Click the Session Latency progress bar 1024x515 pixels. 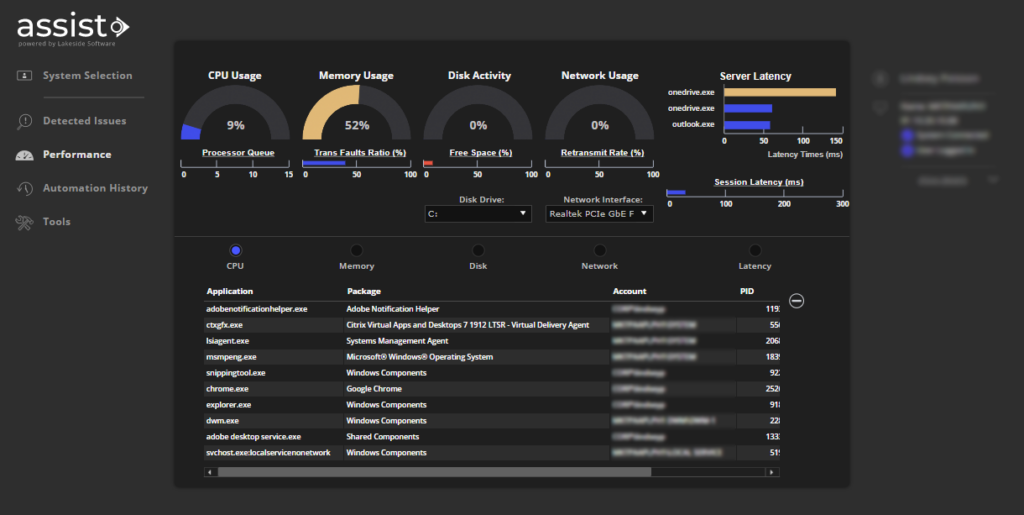[676, 193]
